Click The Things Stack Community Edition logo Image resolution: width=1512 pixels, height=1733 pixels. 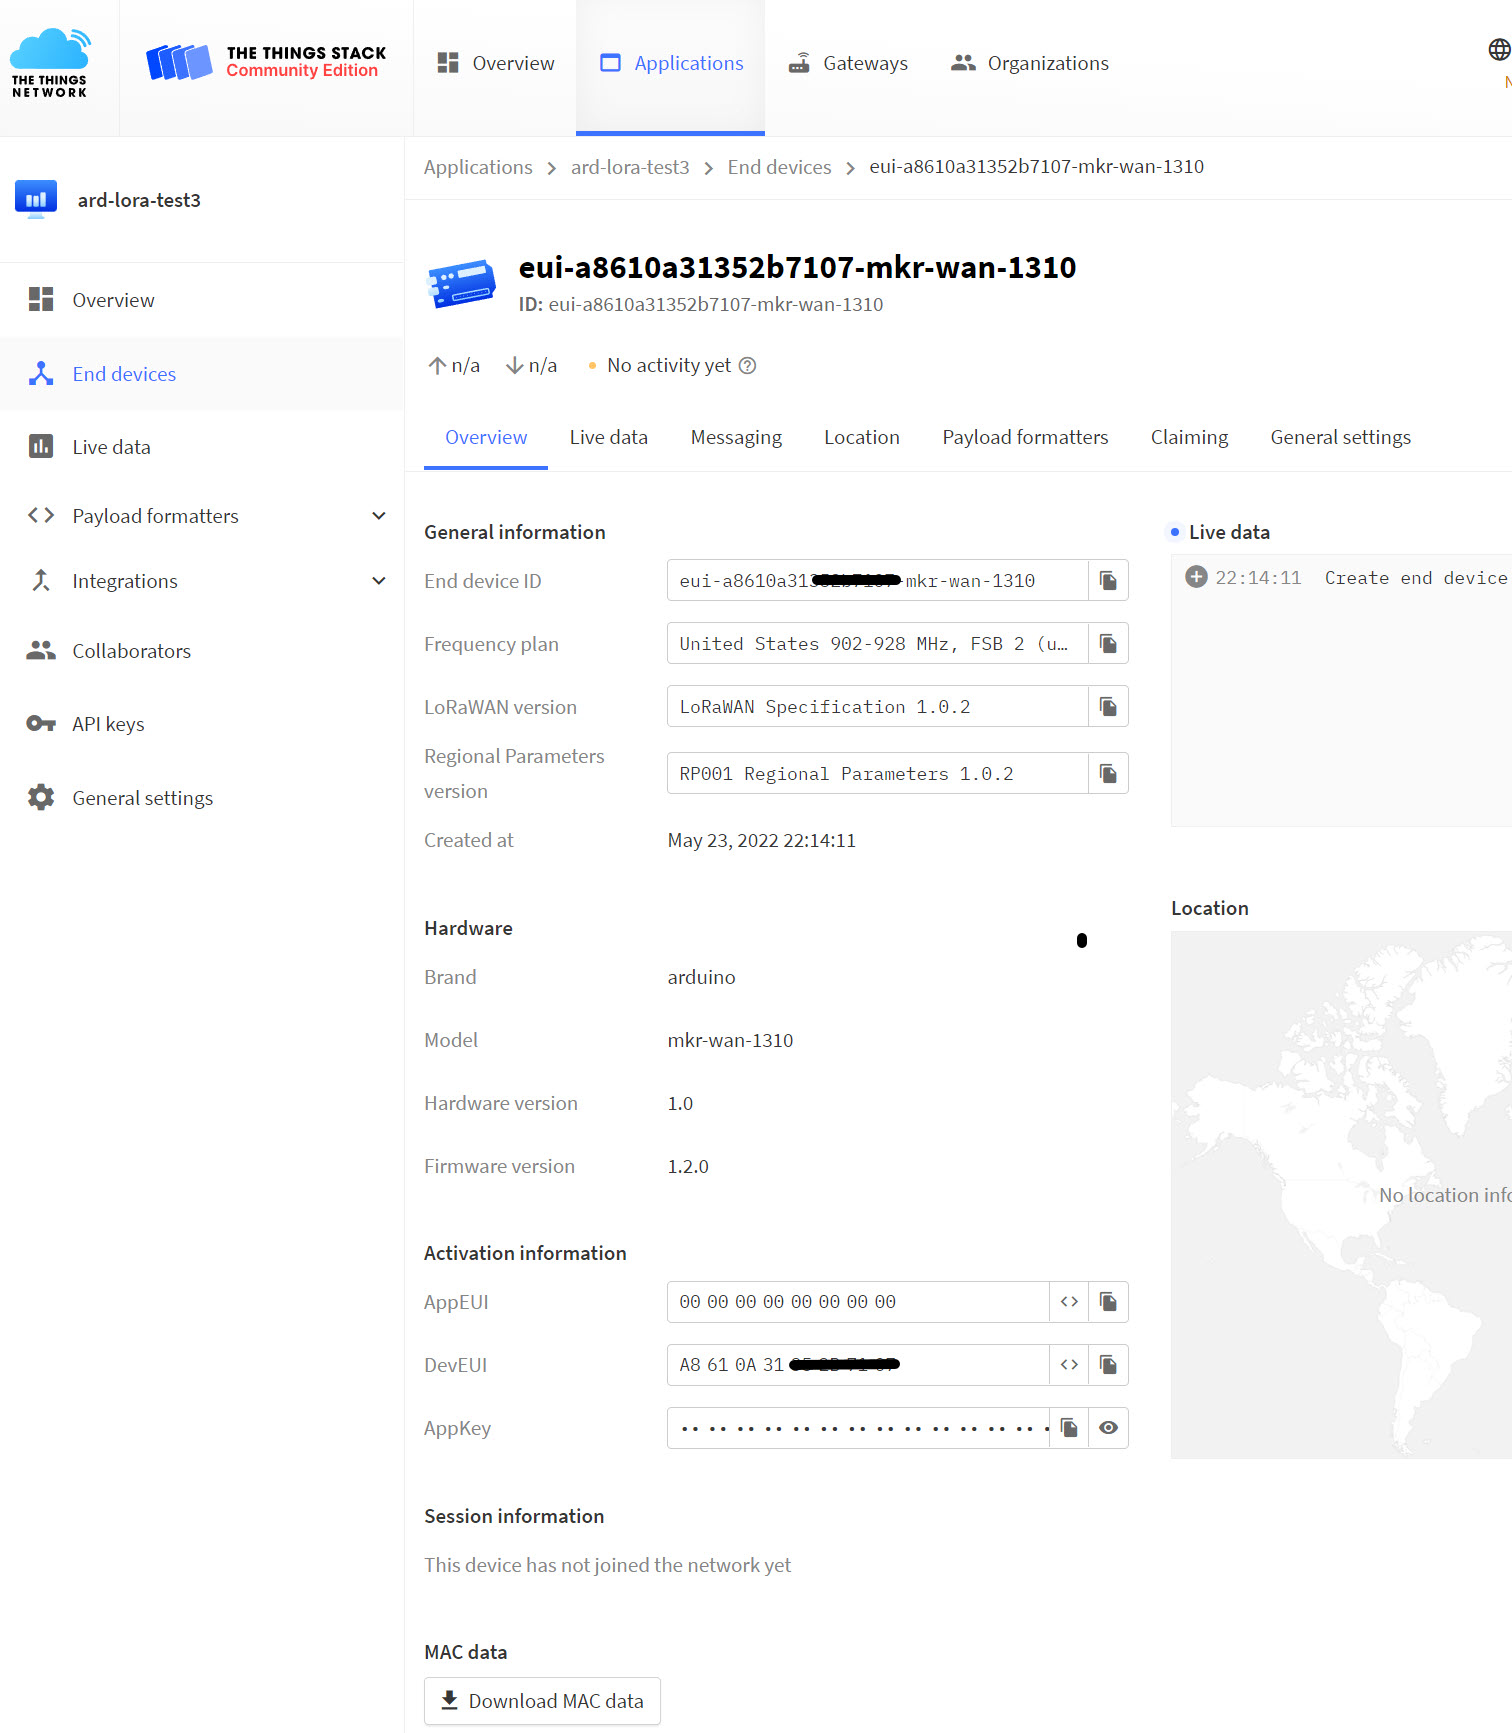pos(266,62)
